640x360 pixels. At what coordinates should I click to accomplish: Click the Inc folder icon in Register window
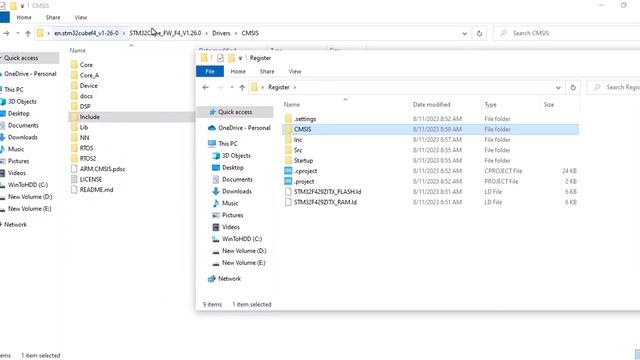[x=288, y=140]
